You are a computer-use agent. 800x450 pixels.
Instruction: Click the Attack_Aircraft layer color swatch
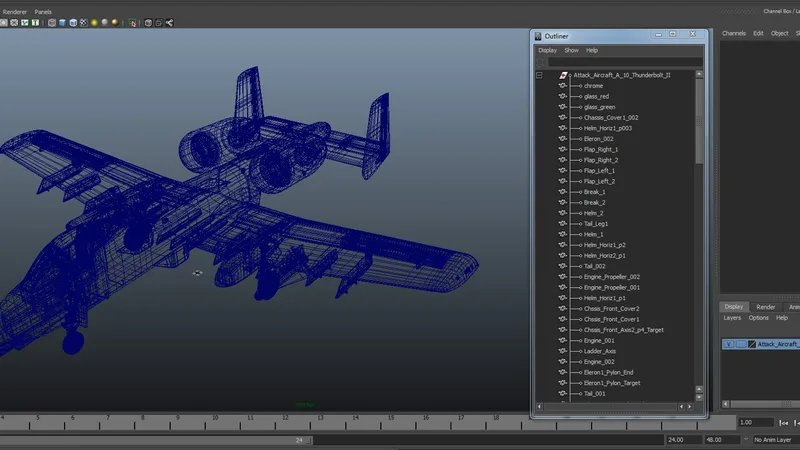pyautogui.click(x=752, y=344)
